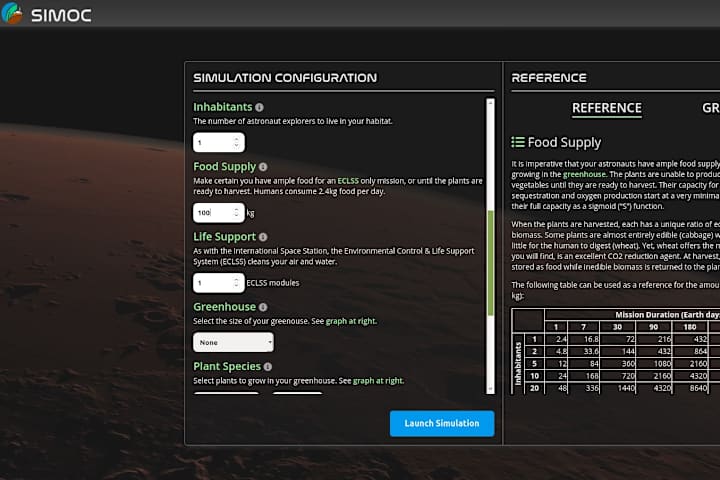Image resolution: width=720 pixels, height=480 pixels.
Task: Click the Inhabitants number field
Action: click(219, 142)
